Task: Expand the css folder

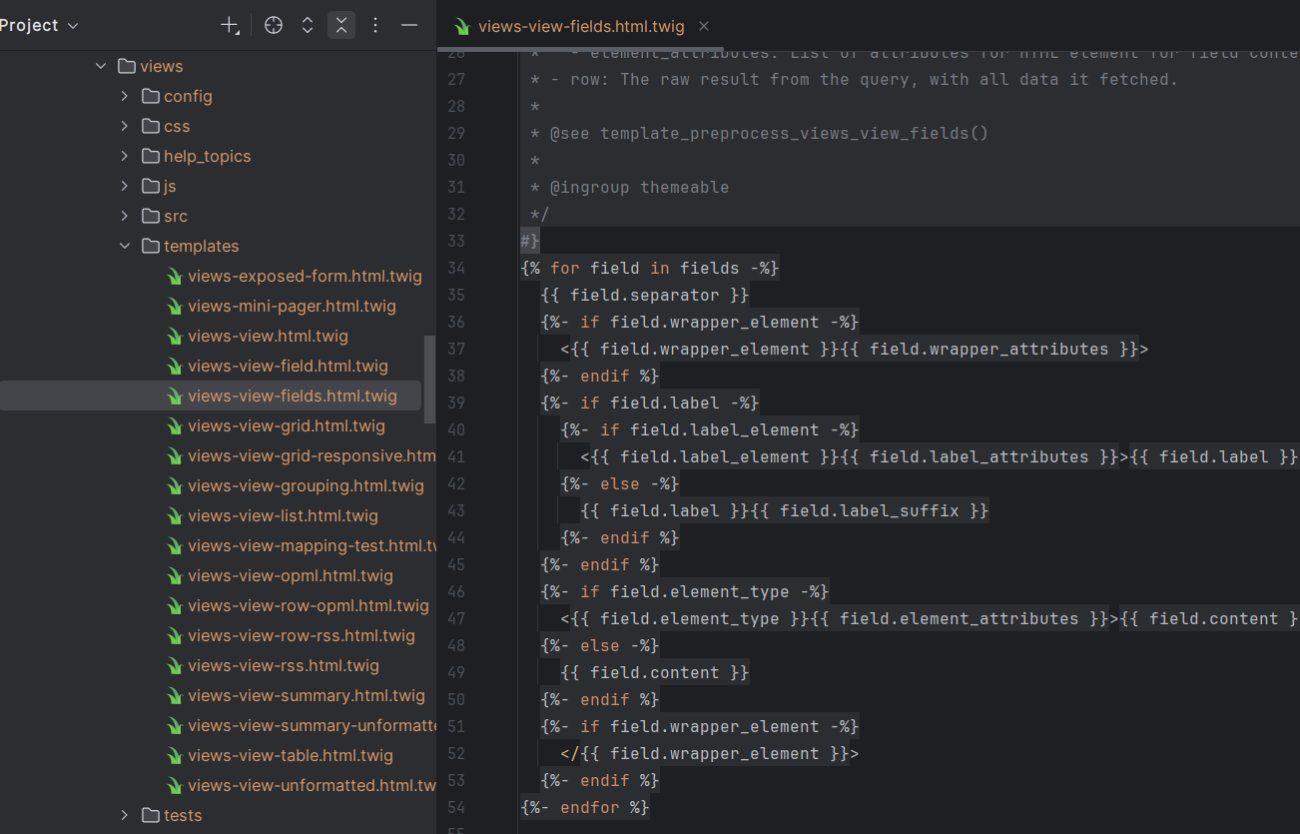Action: click(124, 126)
